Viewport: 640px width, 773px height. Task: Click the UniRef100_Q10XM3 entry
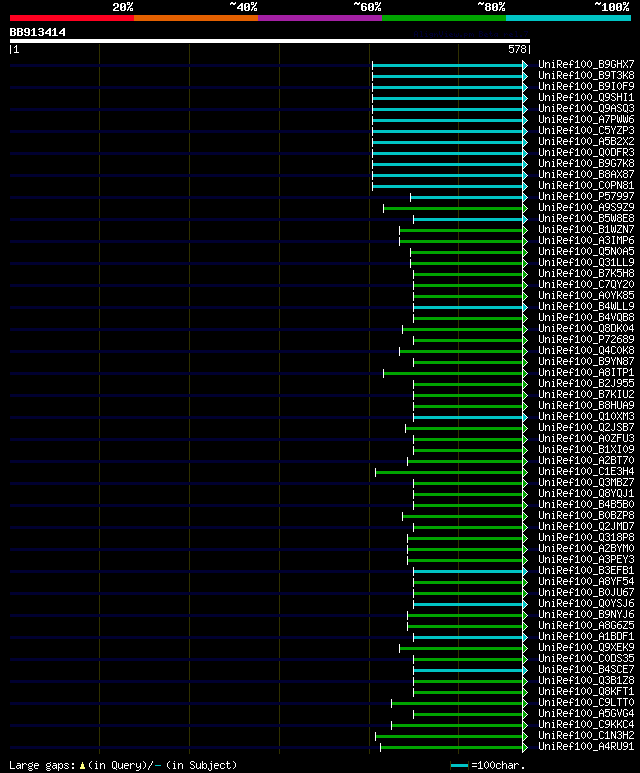click(586, 417)
